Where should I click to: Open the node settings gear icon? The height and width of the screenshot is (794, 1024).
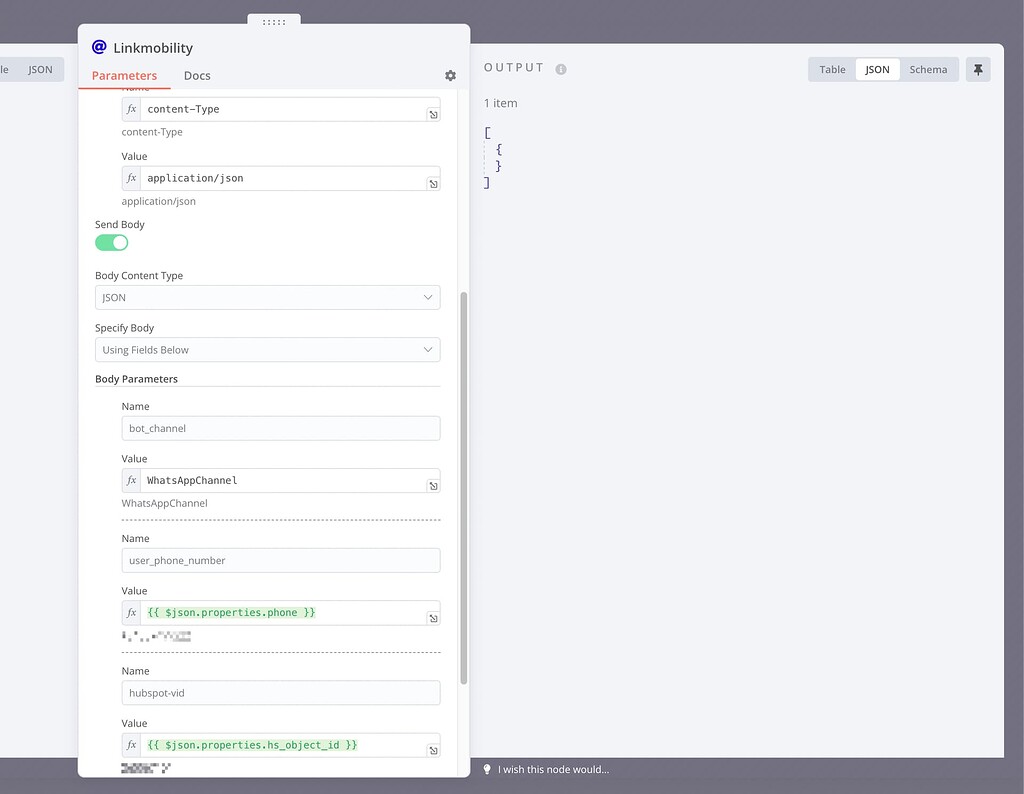450,75
